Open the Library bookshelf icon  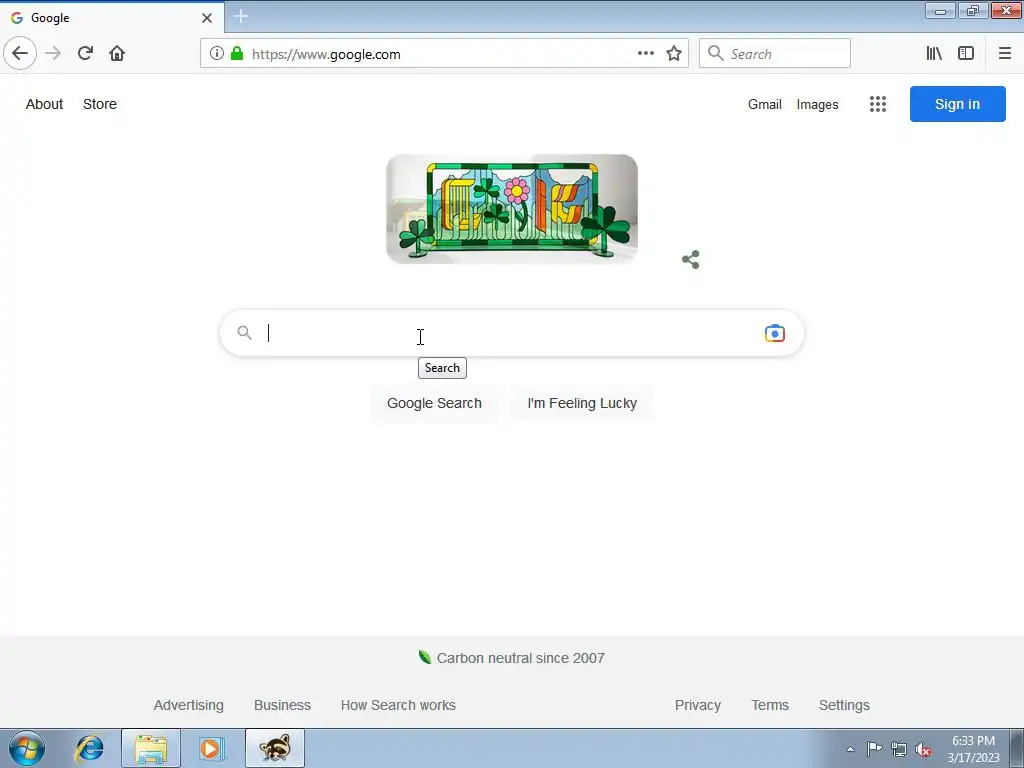click(x=935, y=54)
